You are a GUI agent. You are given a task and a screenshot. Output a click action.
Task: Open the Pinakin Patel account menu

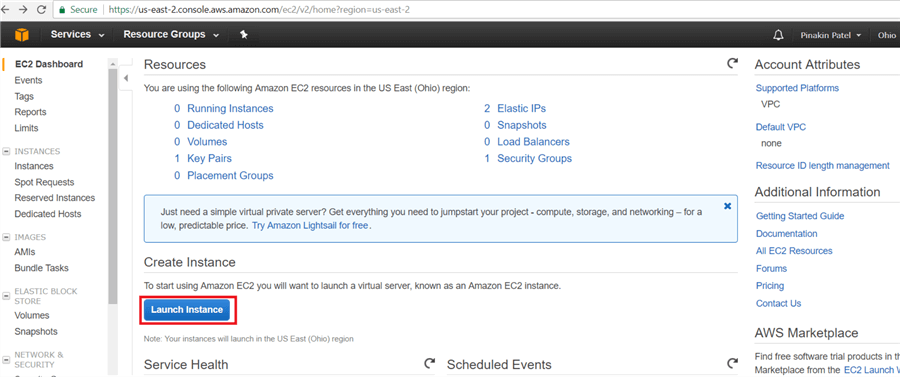(831, 35)
